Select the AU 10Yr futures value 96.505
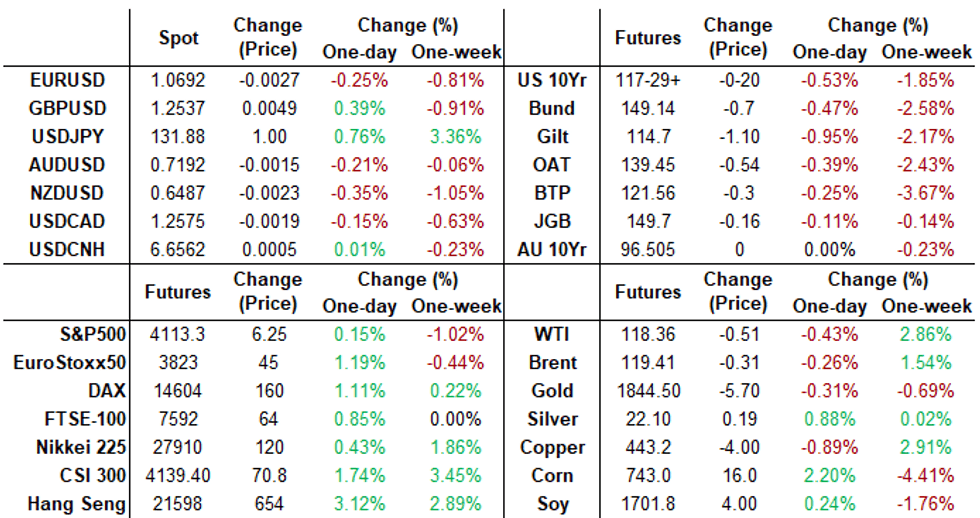This screenshot has width=980, height=518. click(x=648, y=248)
